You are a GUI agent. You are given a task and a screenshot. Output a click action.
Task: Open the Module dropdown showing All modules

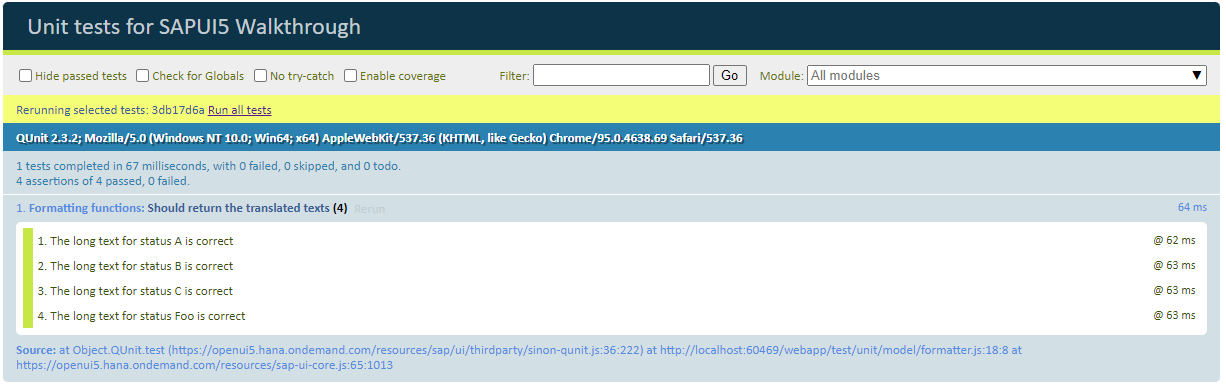[1007, 75]
